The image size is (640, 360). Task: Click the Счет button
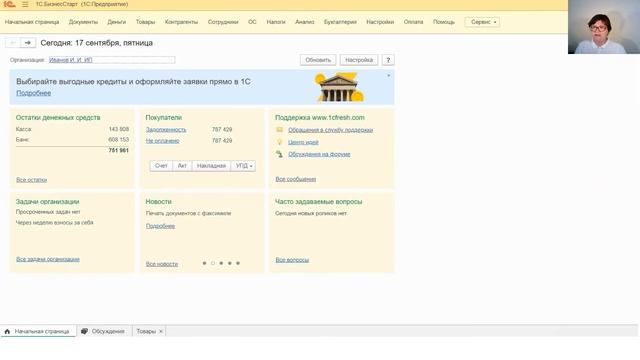click(x=161, y=166)
